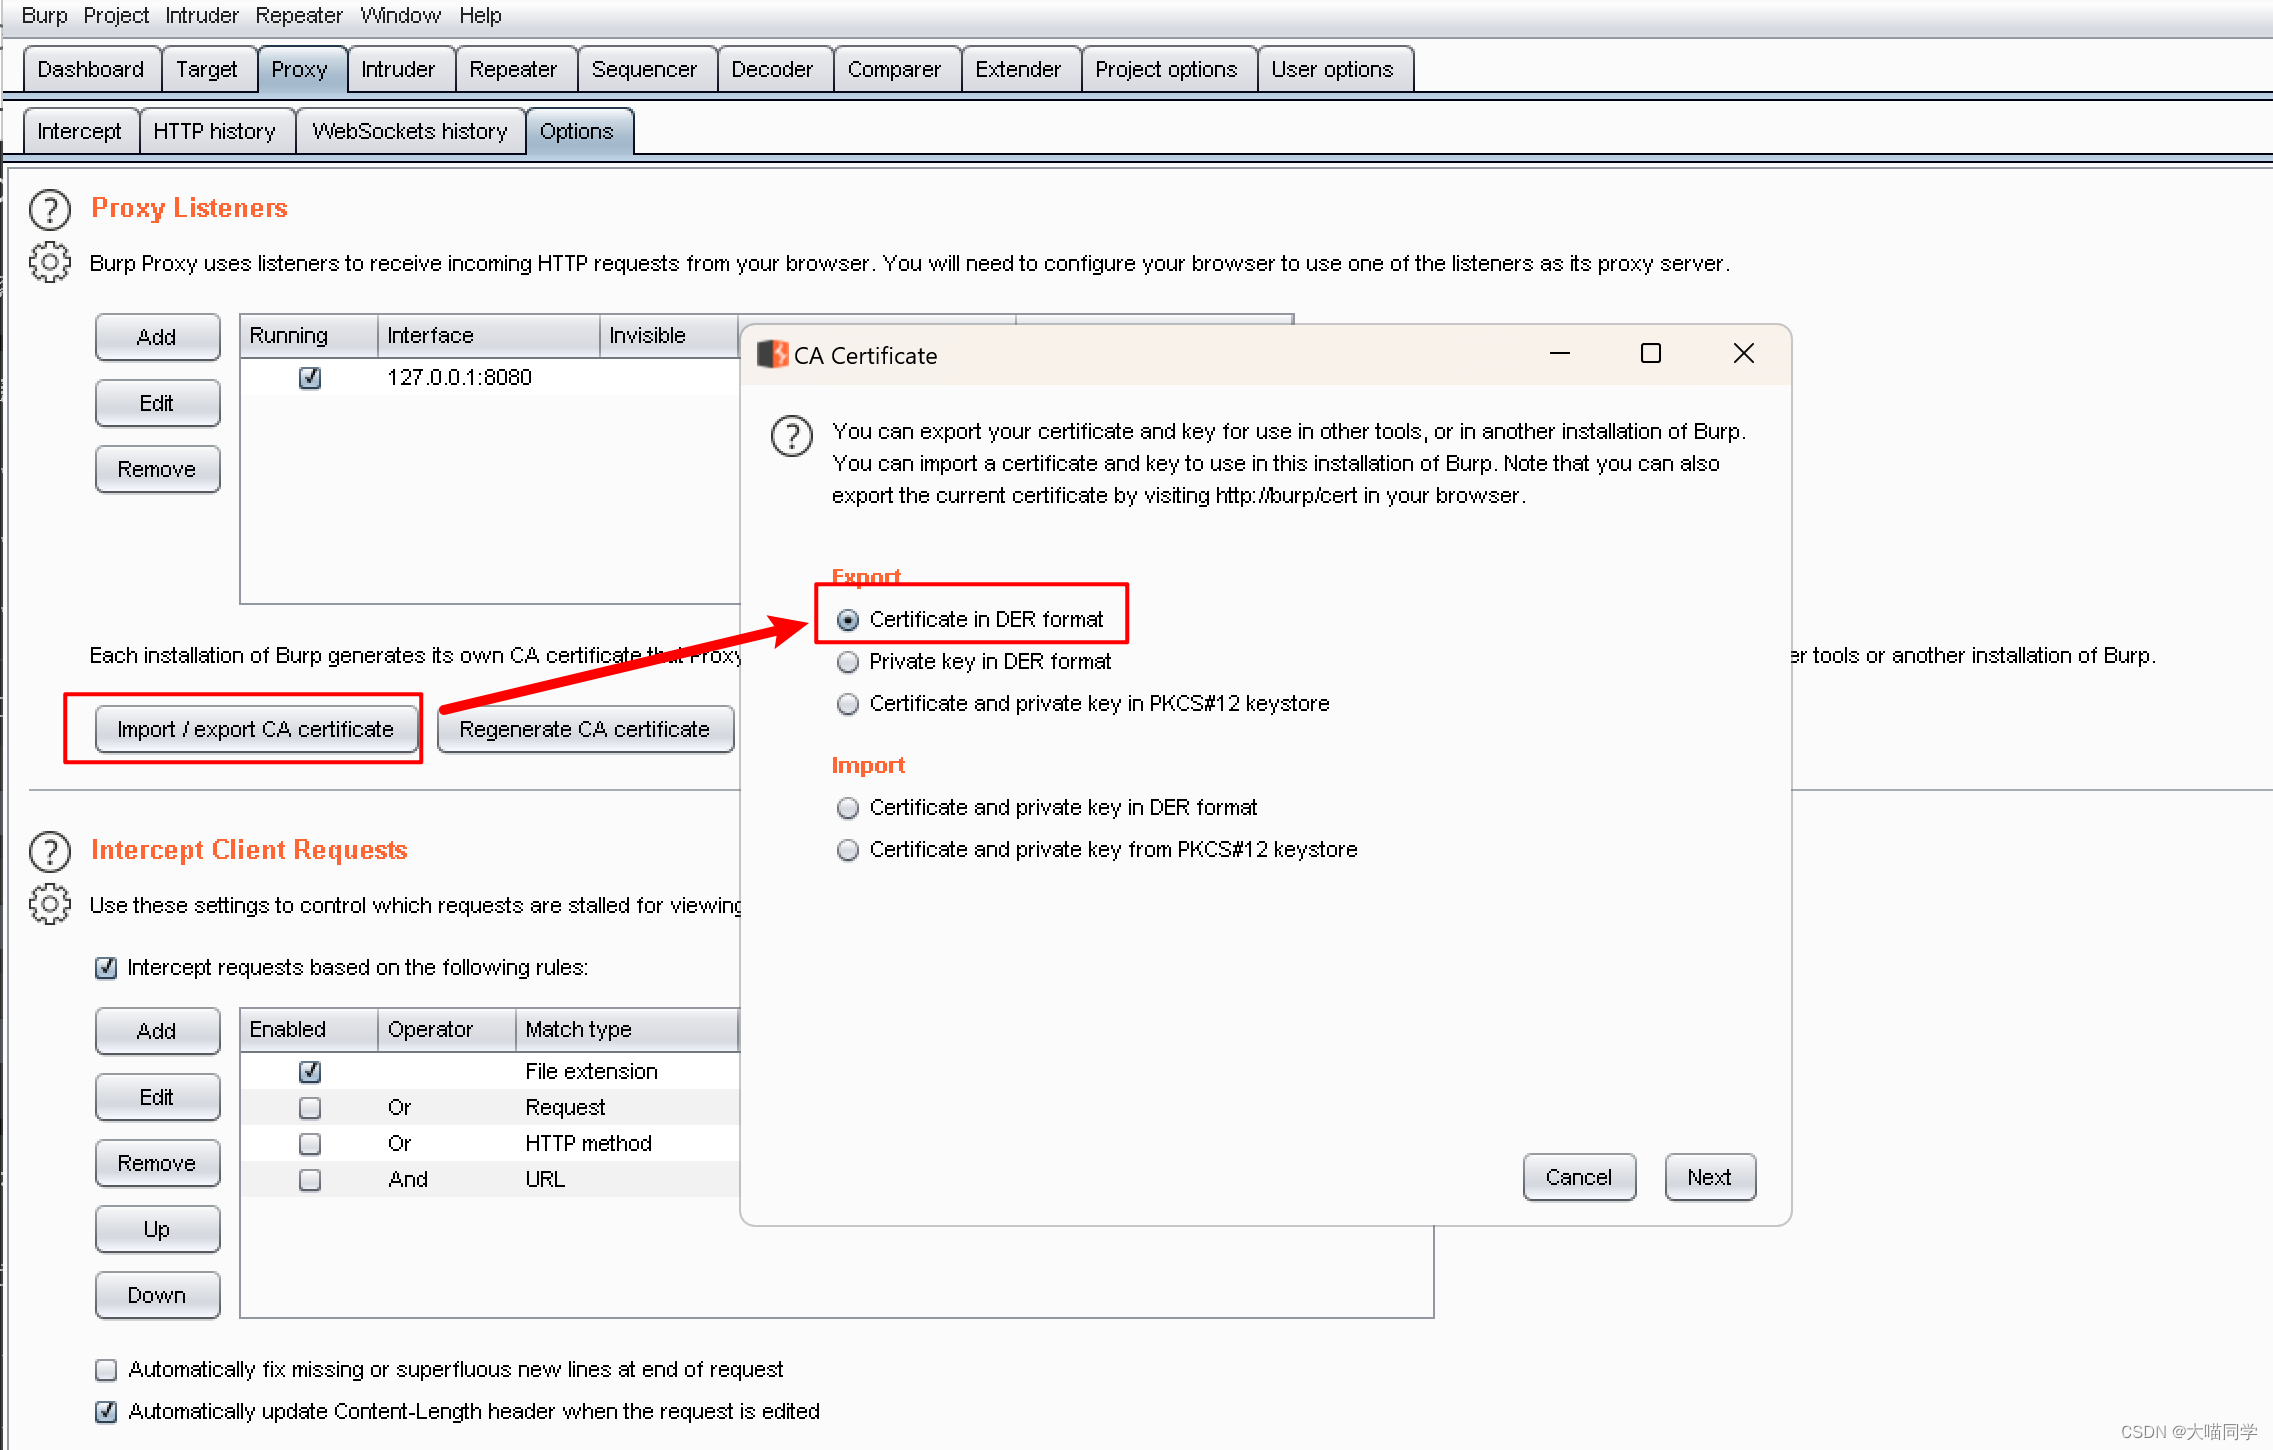This screenshot has width=2273, height=1450.
Task: Click Regenerate CA certificate button
Action: [585, 729]
